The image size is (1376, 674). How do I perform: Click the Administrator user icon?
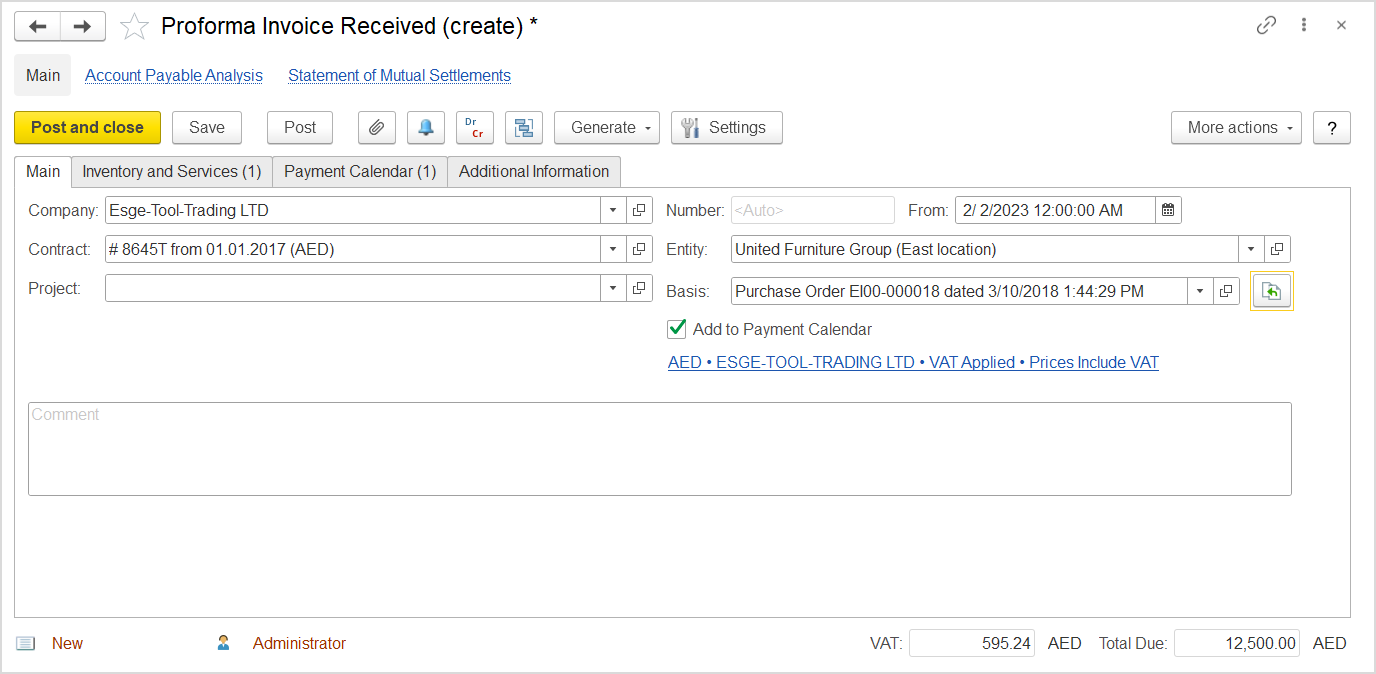pos(222,643)
